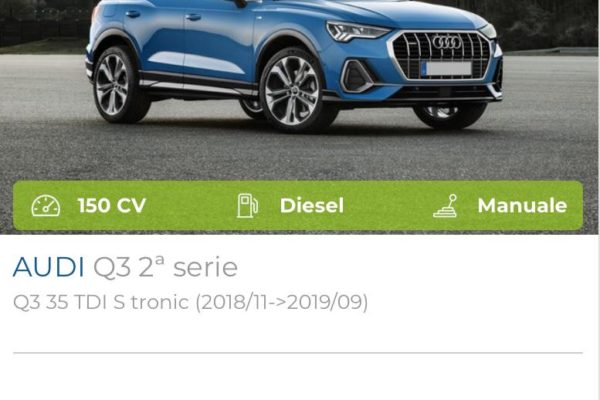Screen dimensions: 600x400
Task: Click the fuel pump icon
Action: pos(247,206)
